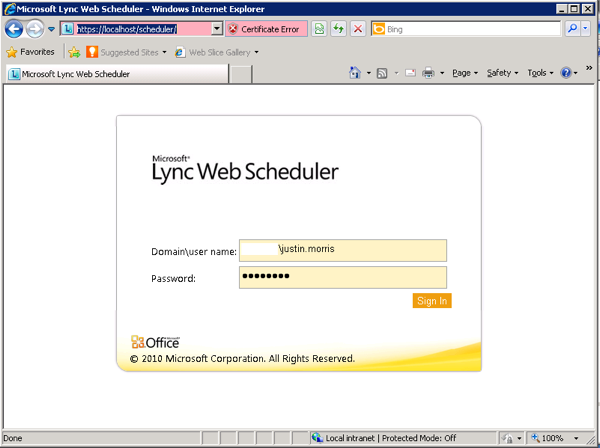Click the Internet Explorer title bar icon
This screenshot has width=600, height=448.
point(10,9)
